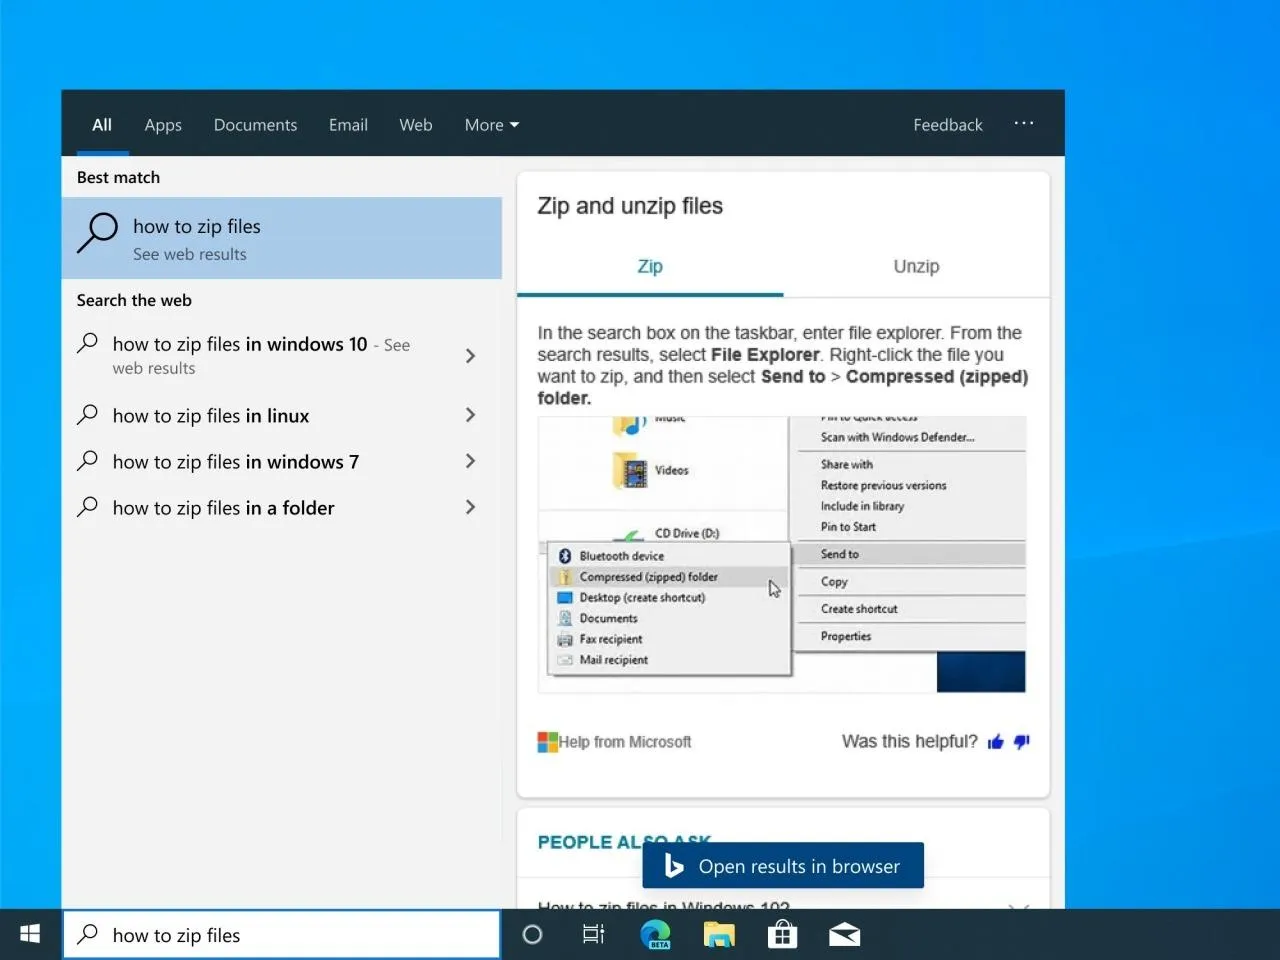Screen dimensions: 1280x960
Task: Click the Windows Start button
Action: pyautogui.click(x=30, y=934)
